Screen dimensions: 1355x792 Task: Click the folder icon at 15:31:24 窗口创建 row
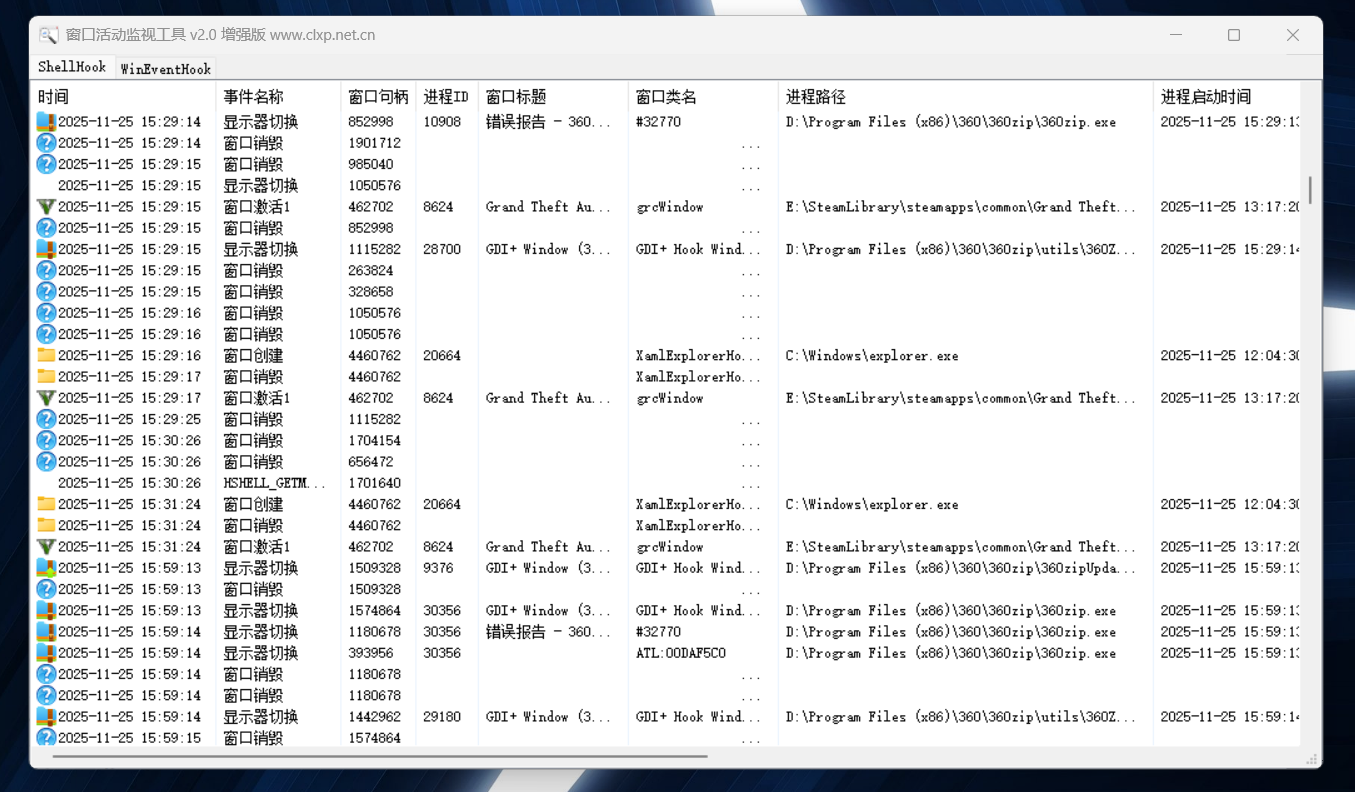point(46,505)
